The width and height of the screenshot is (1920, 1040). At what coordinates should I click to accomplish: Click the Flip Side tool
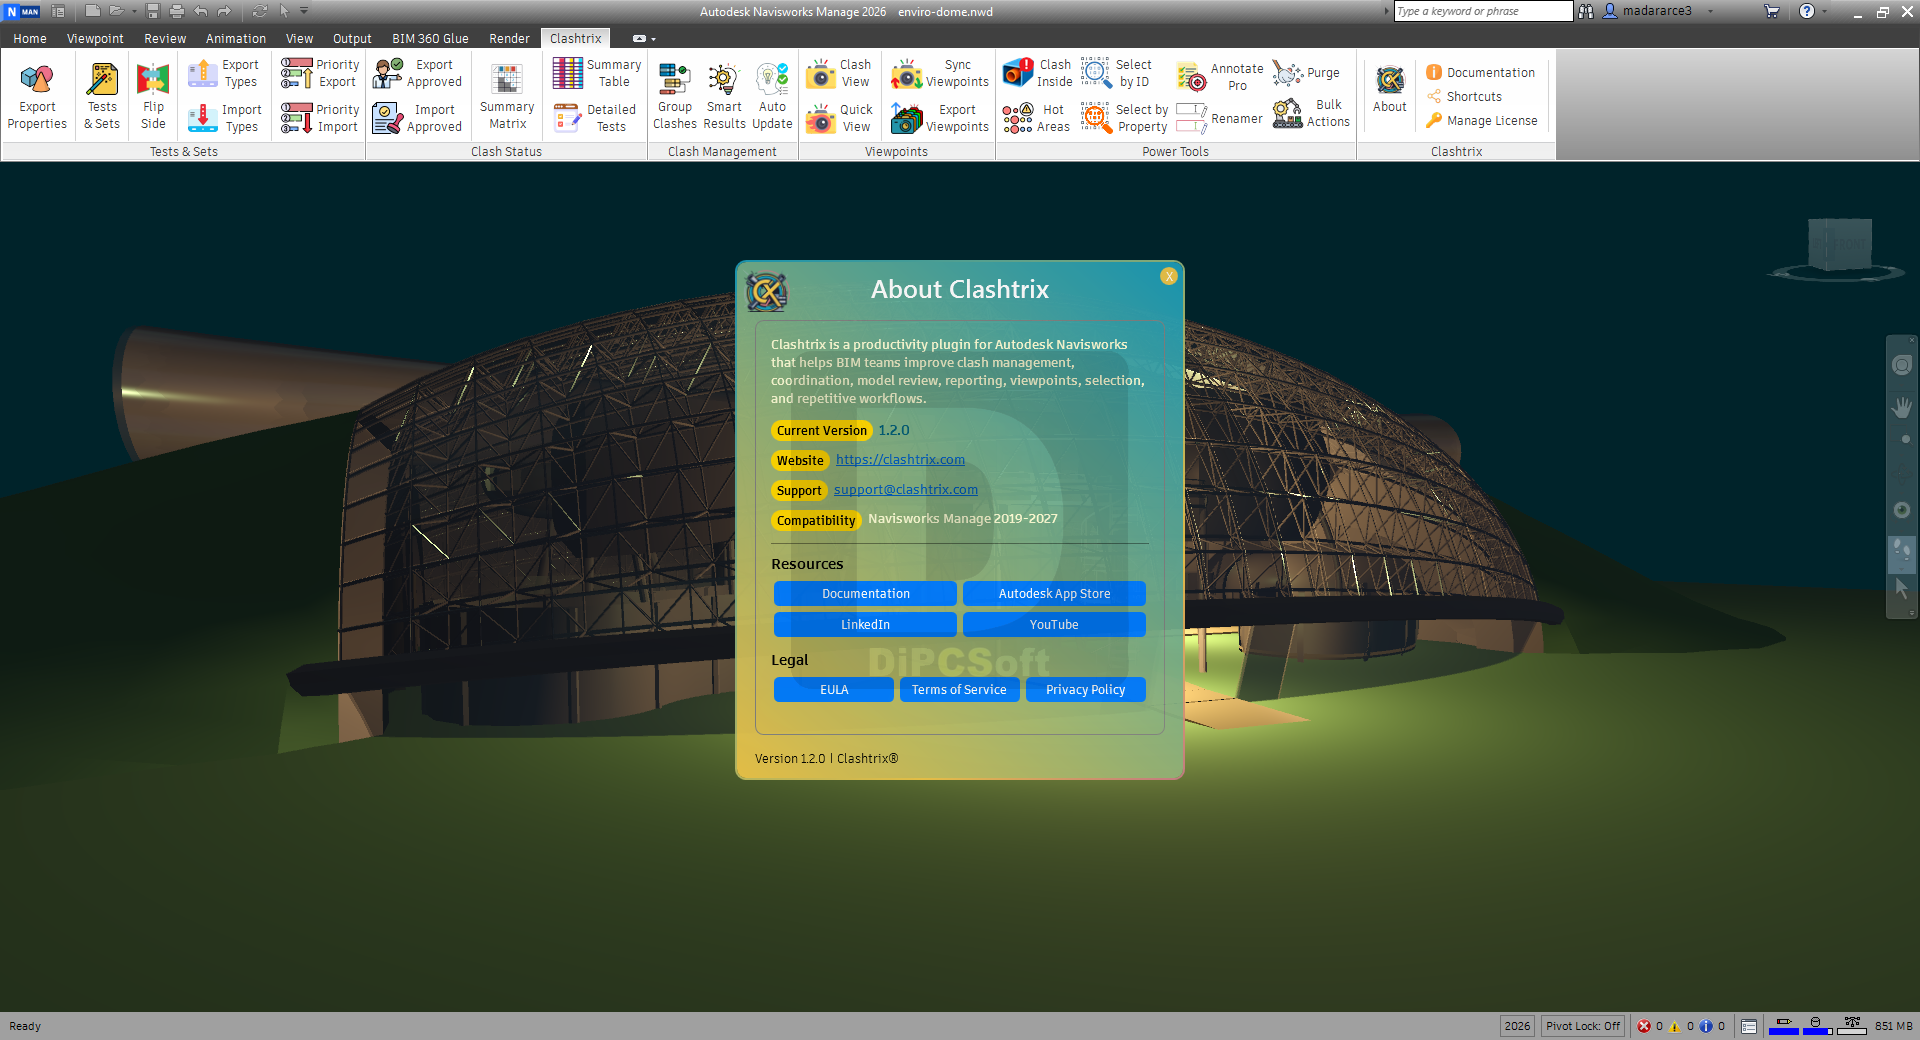pos(153,96)
